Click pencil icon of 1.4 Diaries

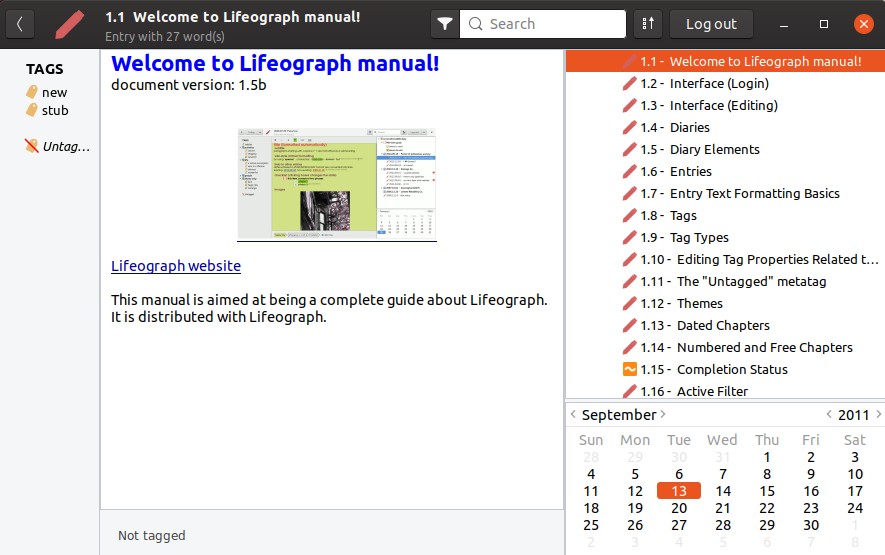629,128
